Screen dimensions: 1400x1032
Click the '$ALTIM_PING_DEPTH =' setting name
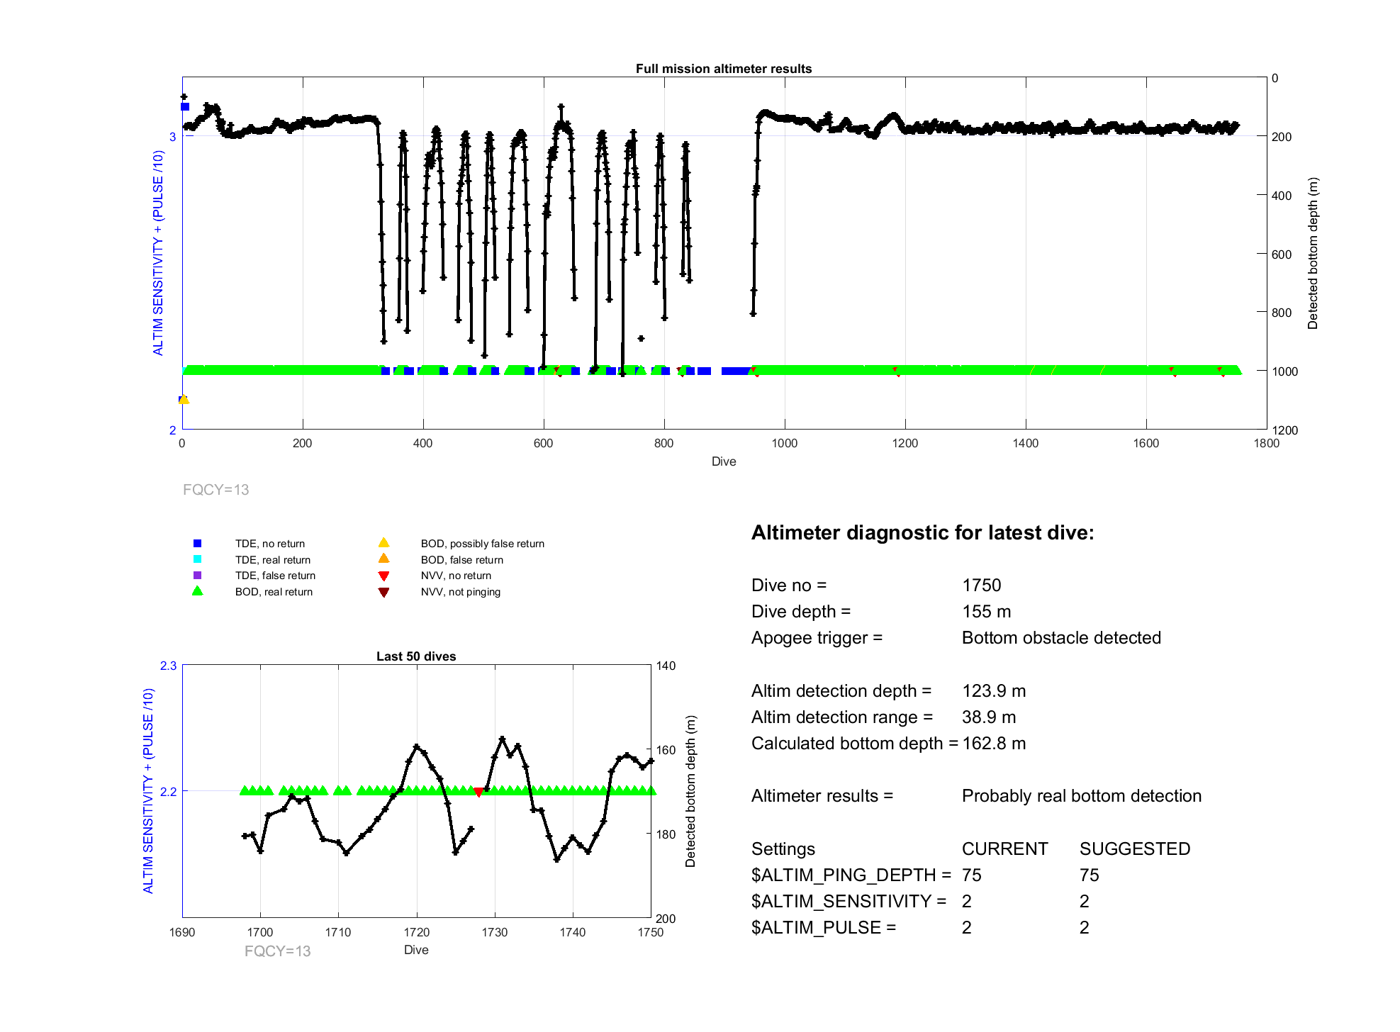tap(851, 875)
